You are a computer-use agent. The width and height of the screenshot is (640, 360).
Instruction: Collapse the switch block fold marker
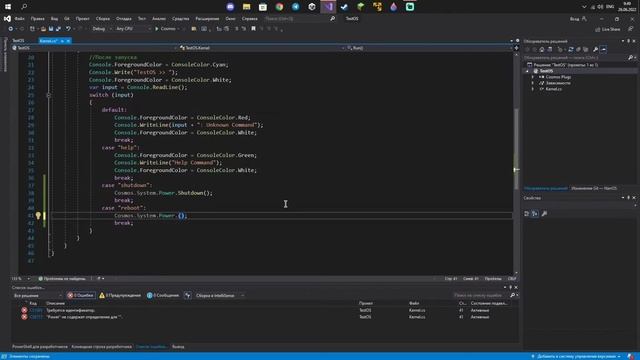pos(49,95)
